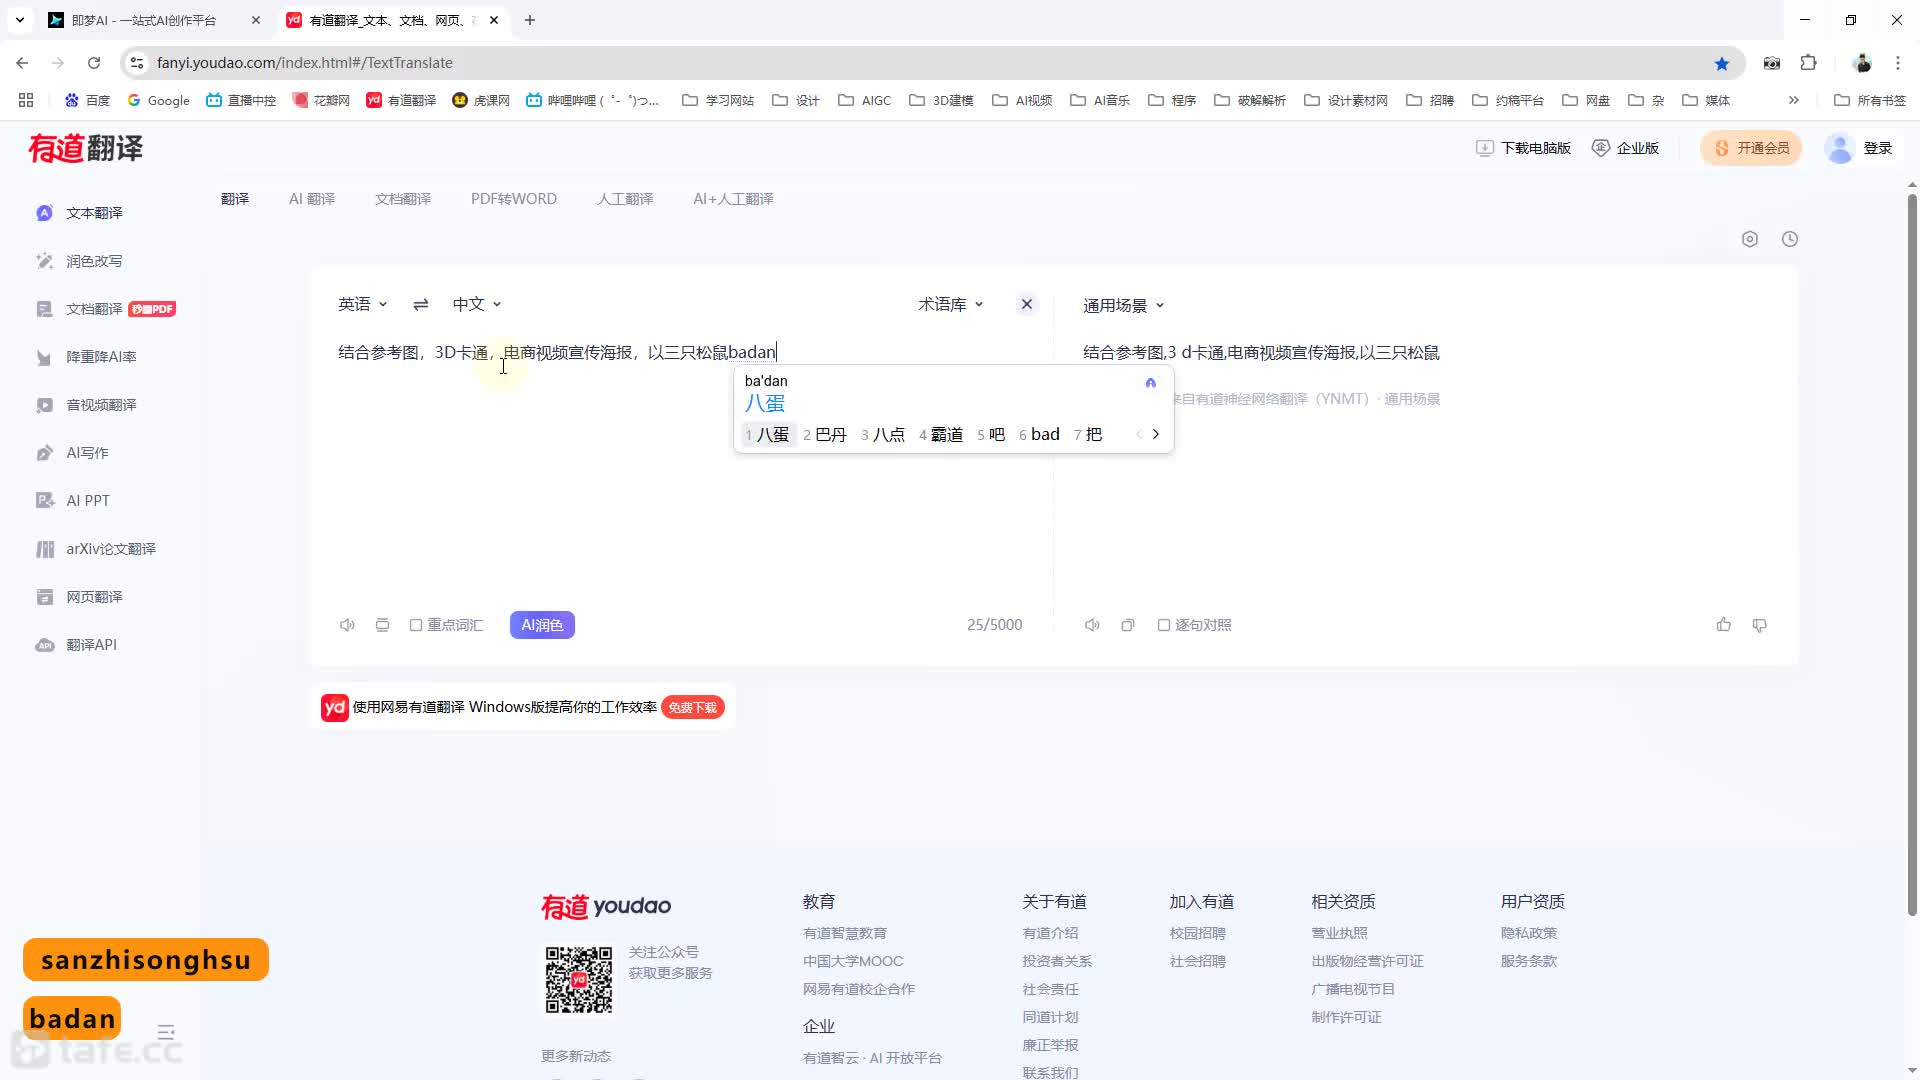Open translation history clock icon
1920x1080 pixels.
[x=1790, y=239]
